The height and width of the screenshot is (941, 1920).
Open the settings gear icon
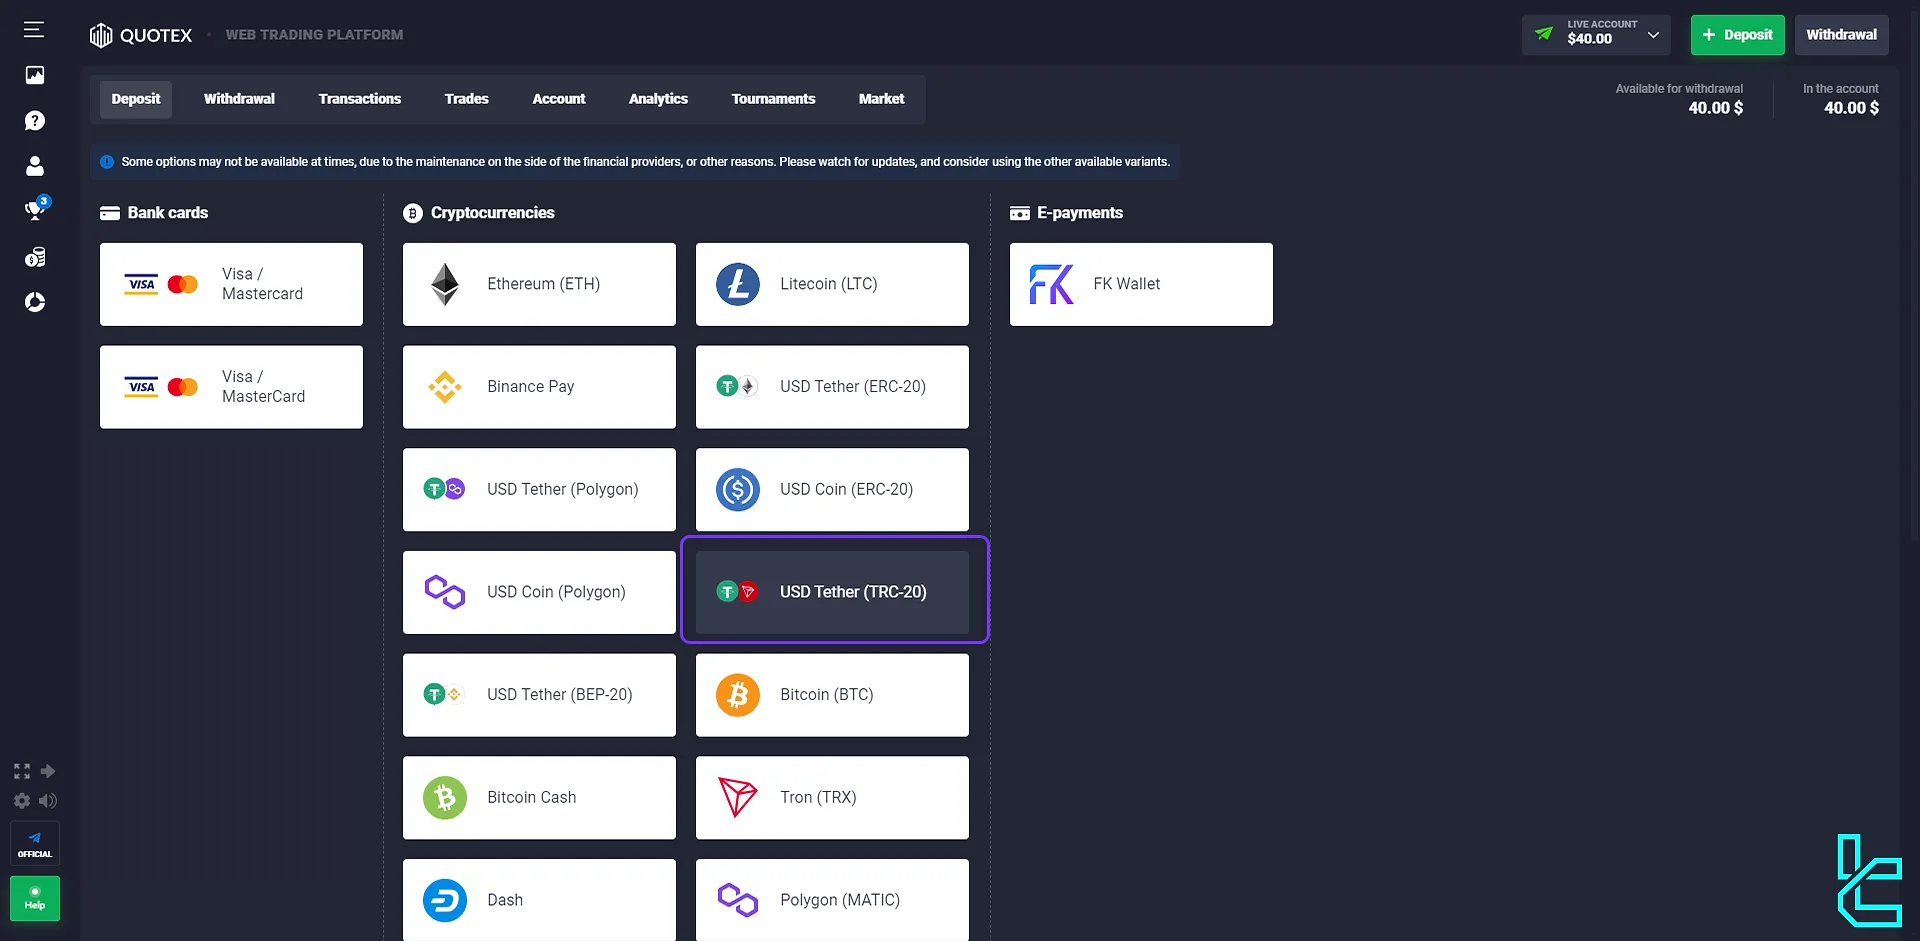[22, 801]
